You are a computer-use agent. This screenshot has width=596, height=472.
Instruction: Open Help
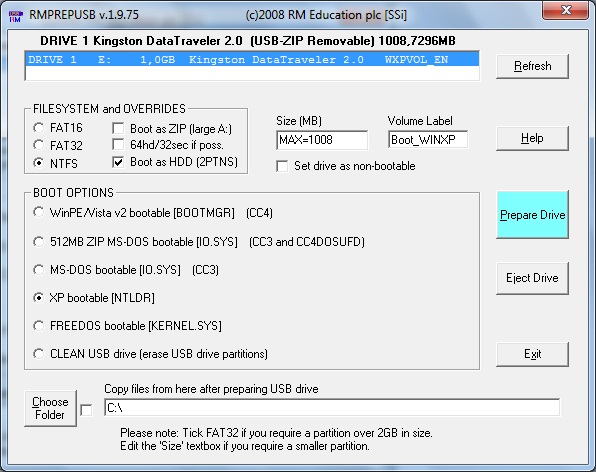click(x=532, y=138)
